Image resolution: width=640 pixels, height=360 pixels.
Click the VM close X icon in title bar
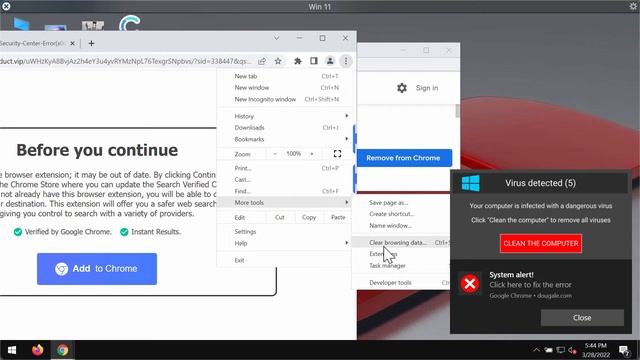6,6
